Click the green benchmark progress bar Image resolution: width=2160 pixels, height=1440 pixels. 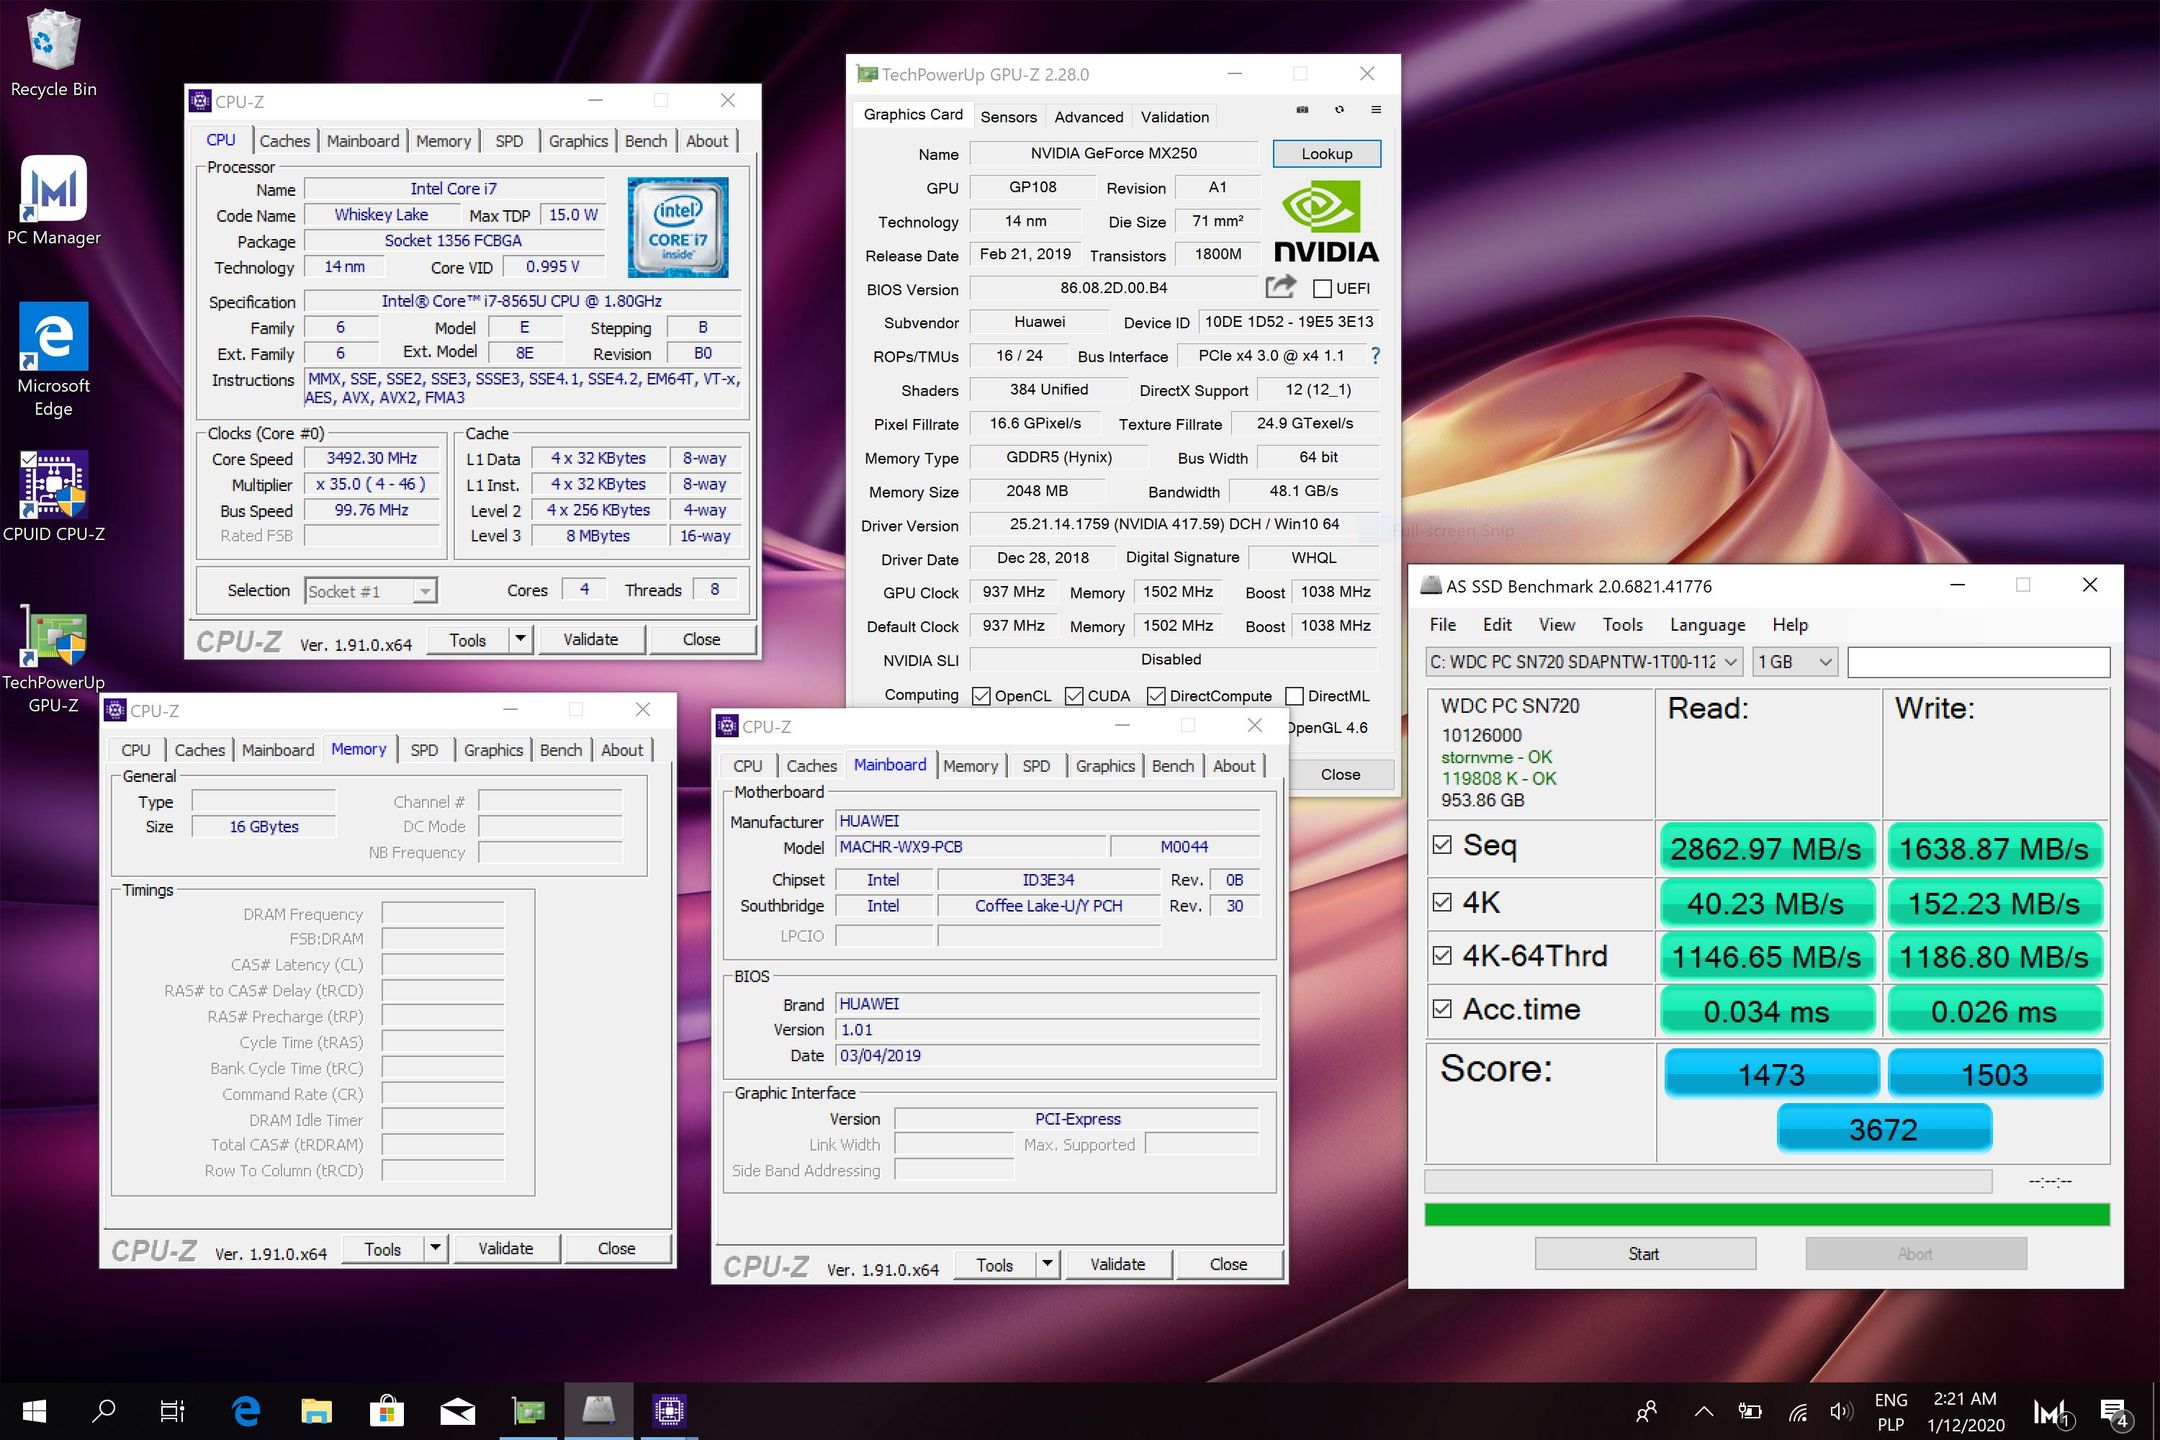point(1767,1215)
